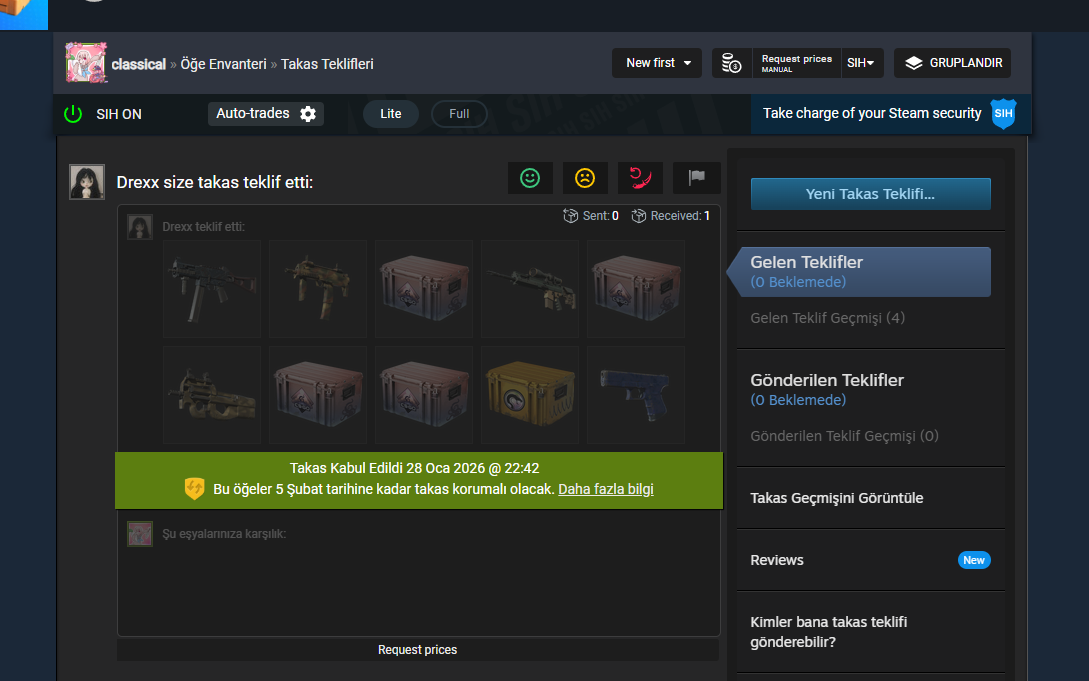Click the red scorpion scammer icon
This screenshot has width=1089, height=681.
point(640,178)
